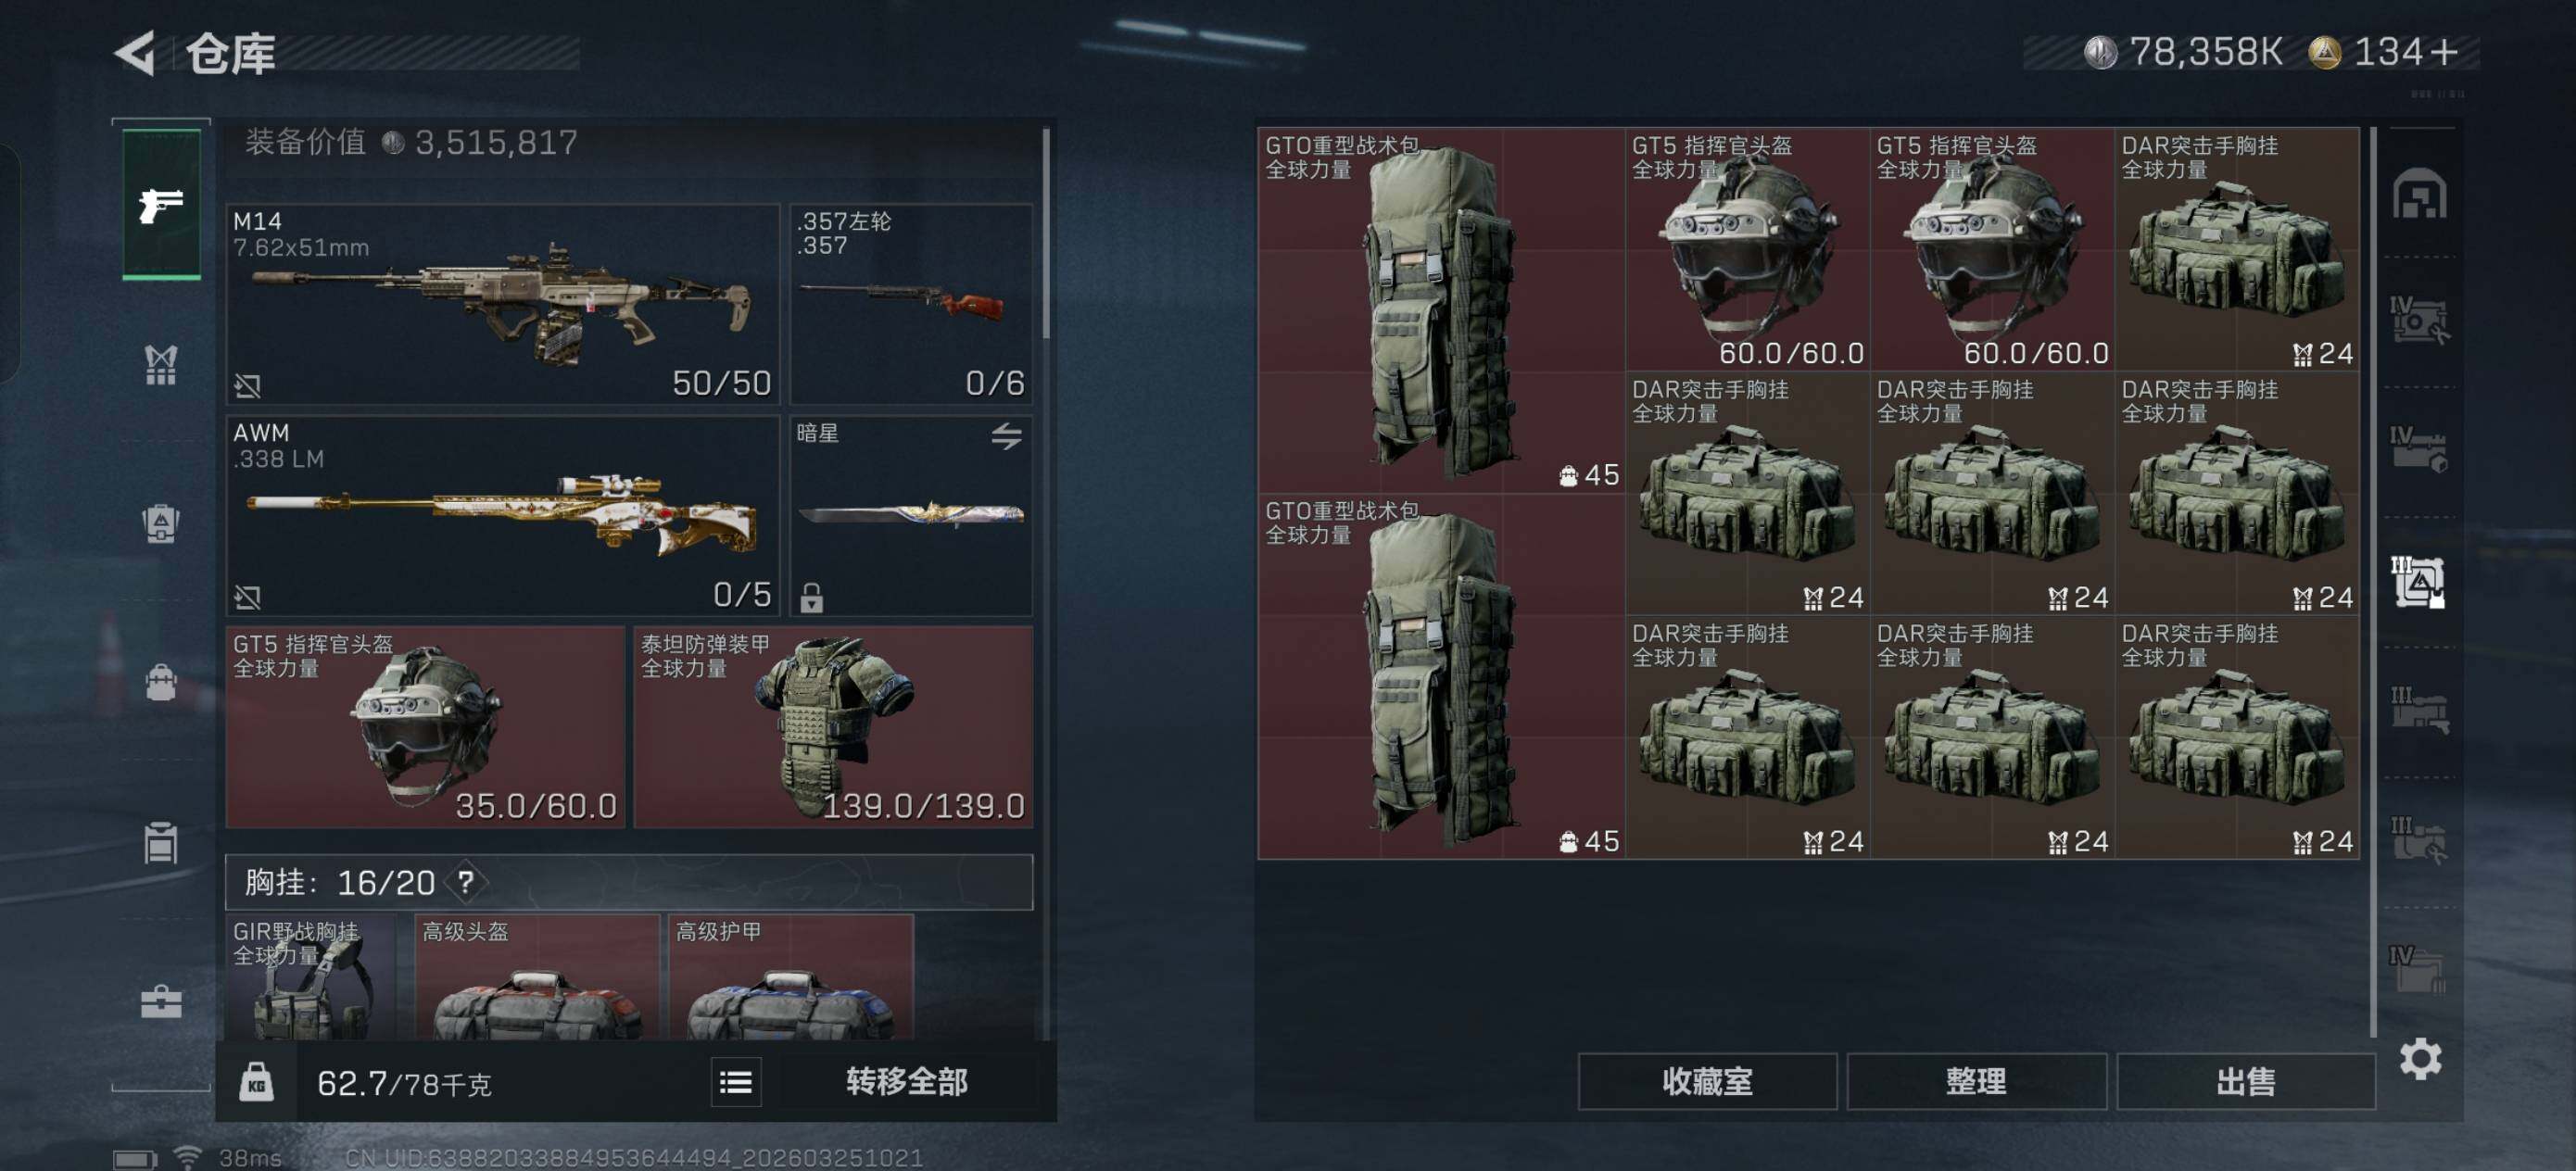This screenshot has width=2576, height=1171.
Task: Open the 胸挂 capacity help question mark
Action: coord(465,882)
